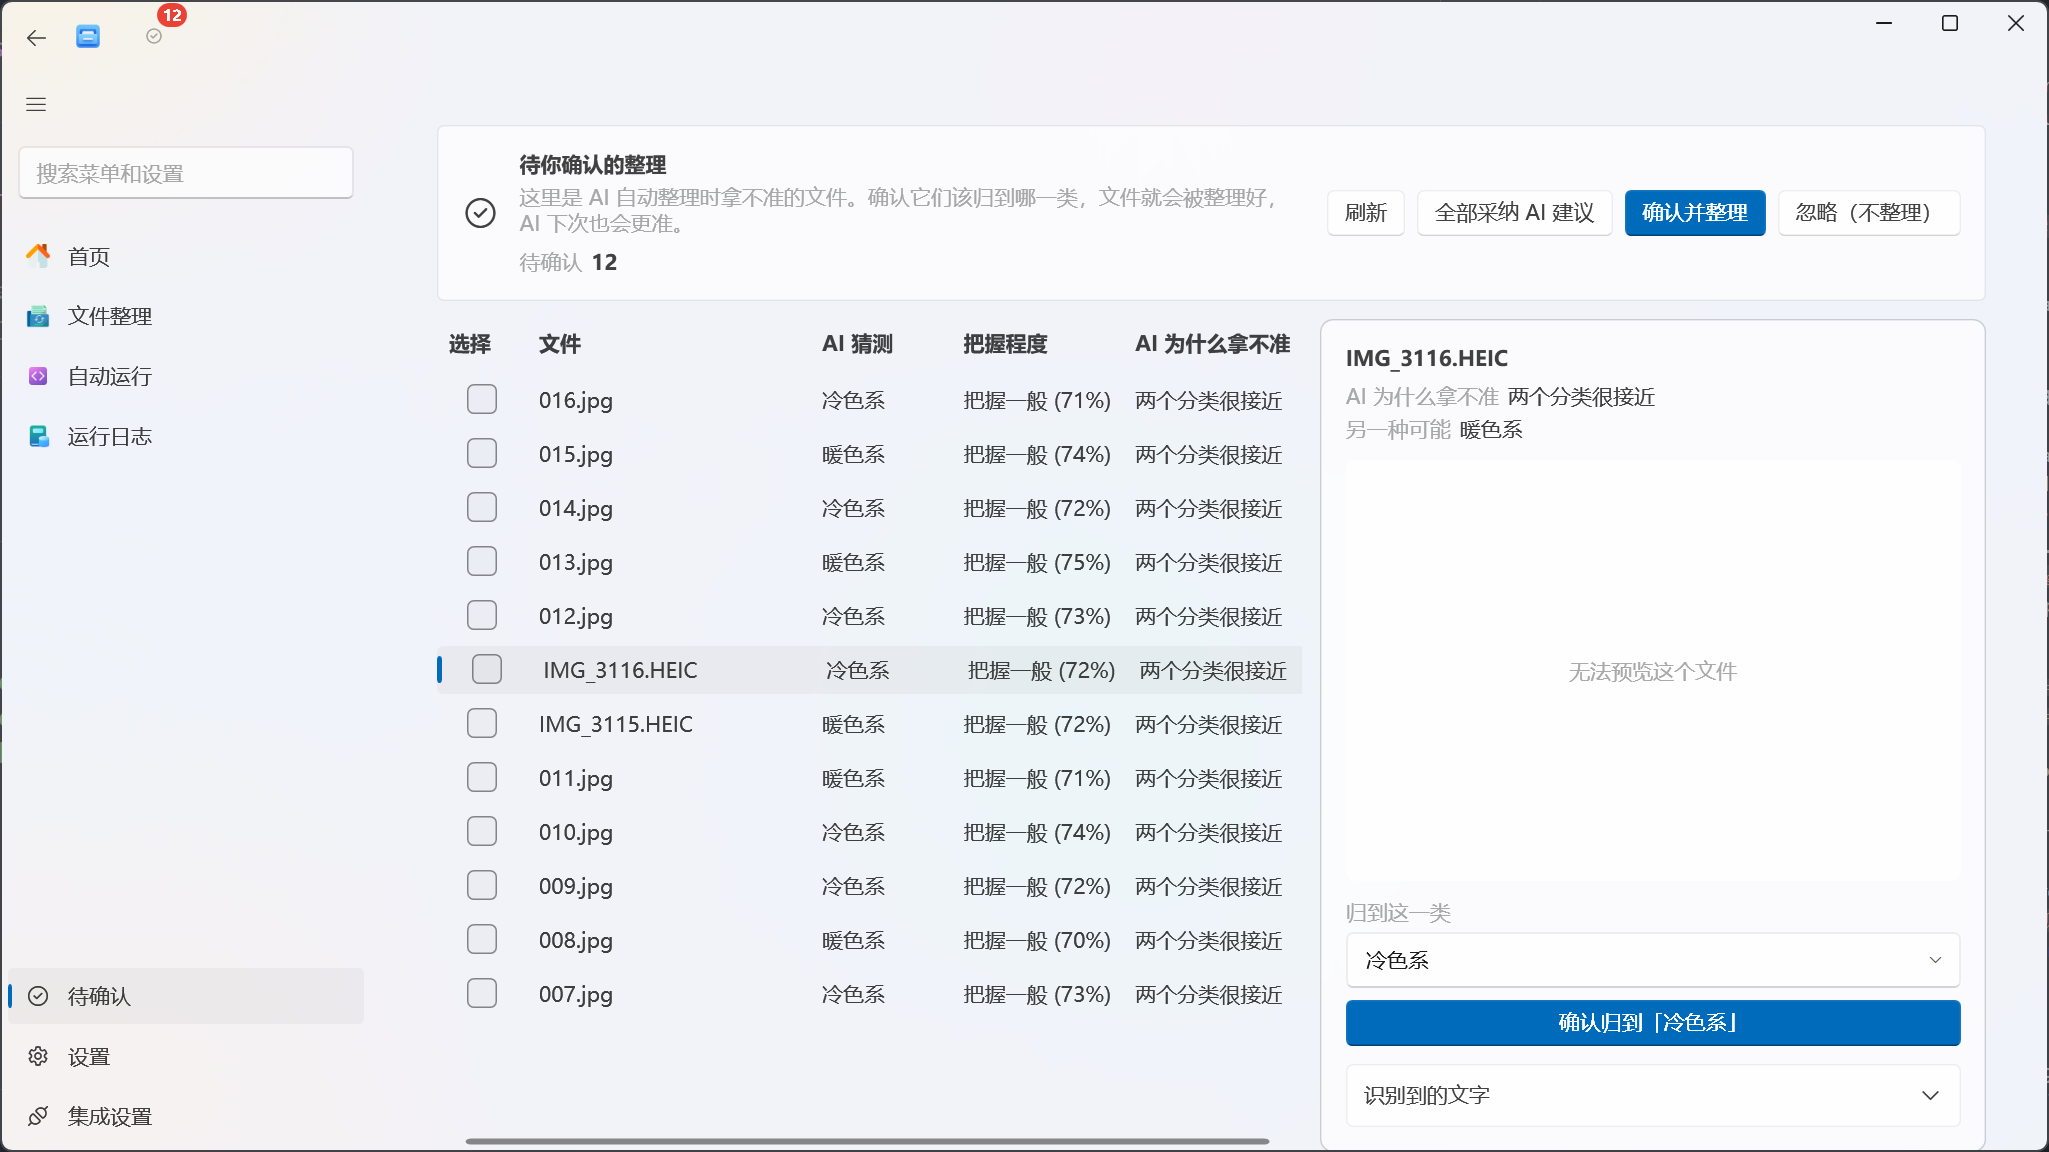Click the 文件整理 sidebar icon
This screenshot has height=1152, width=2049.
point(38,316)
